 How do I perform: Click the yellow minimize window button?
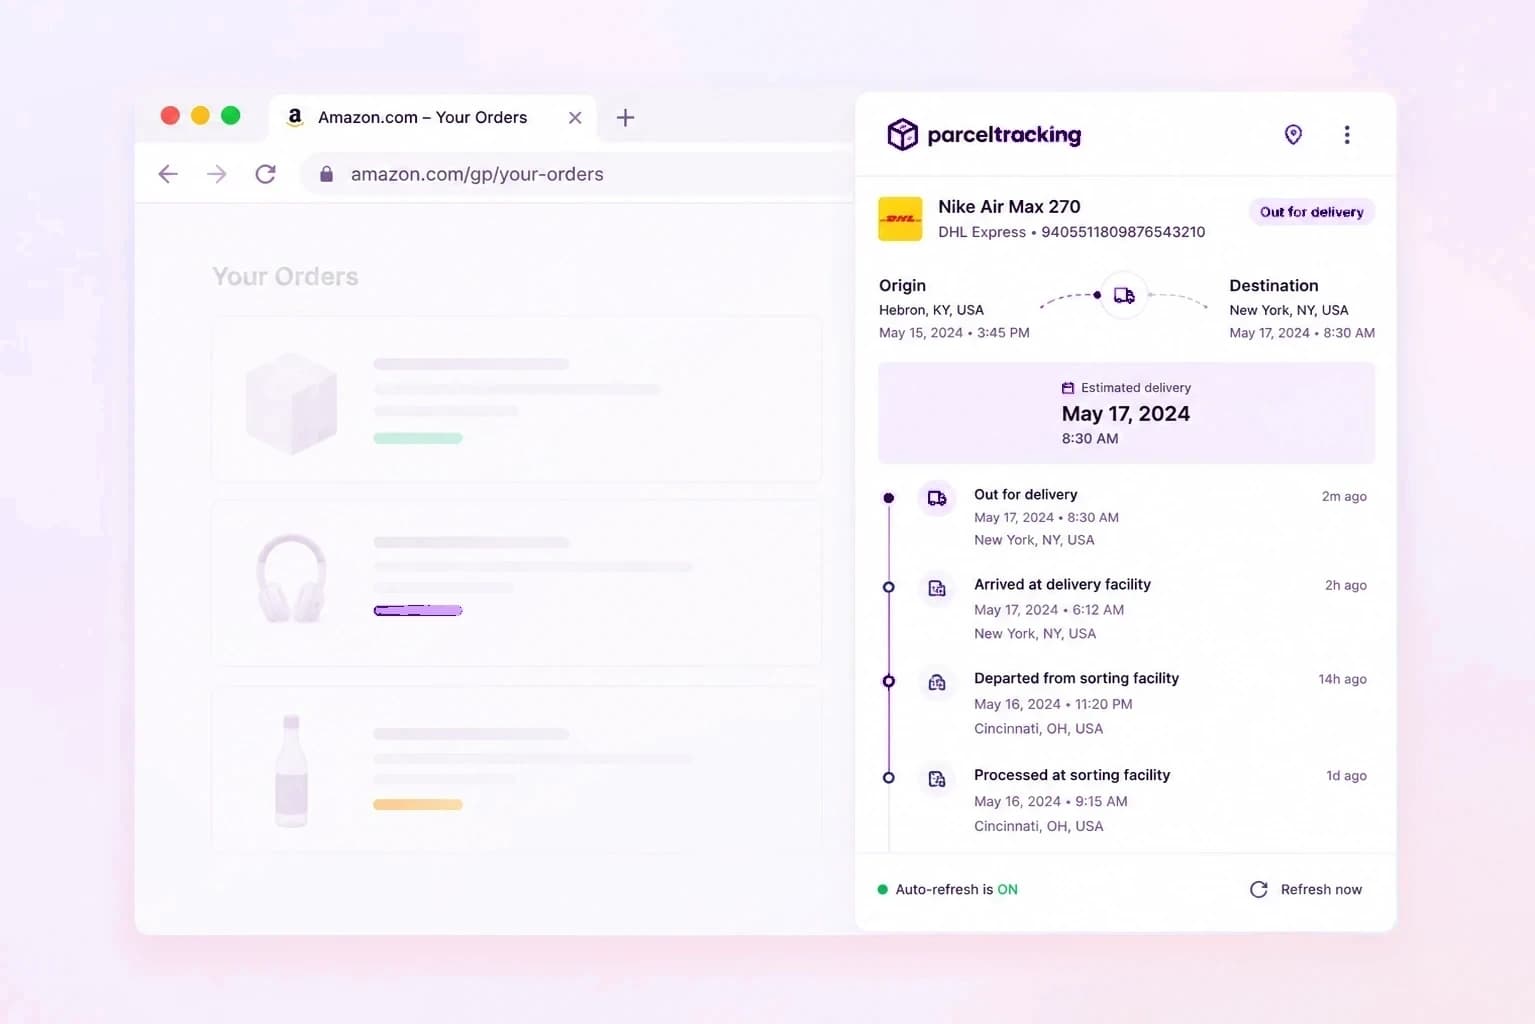(200, 115)
